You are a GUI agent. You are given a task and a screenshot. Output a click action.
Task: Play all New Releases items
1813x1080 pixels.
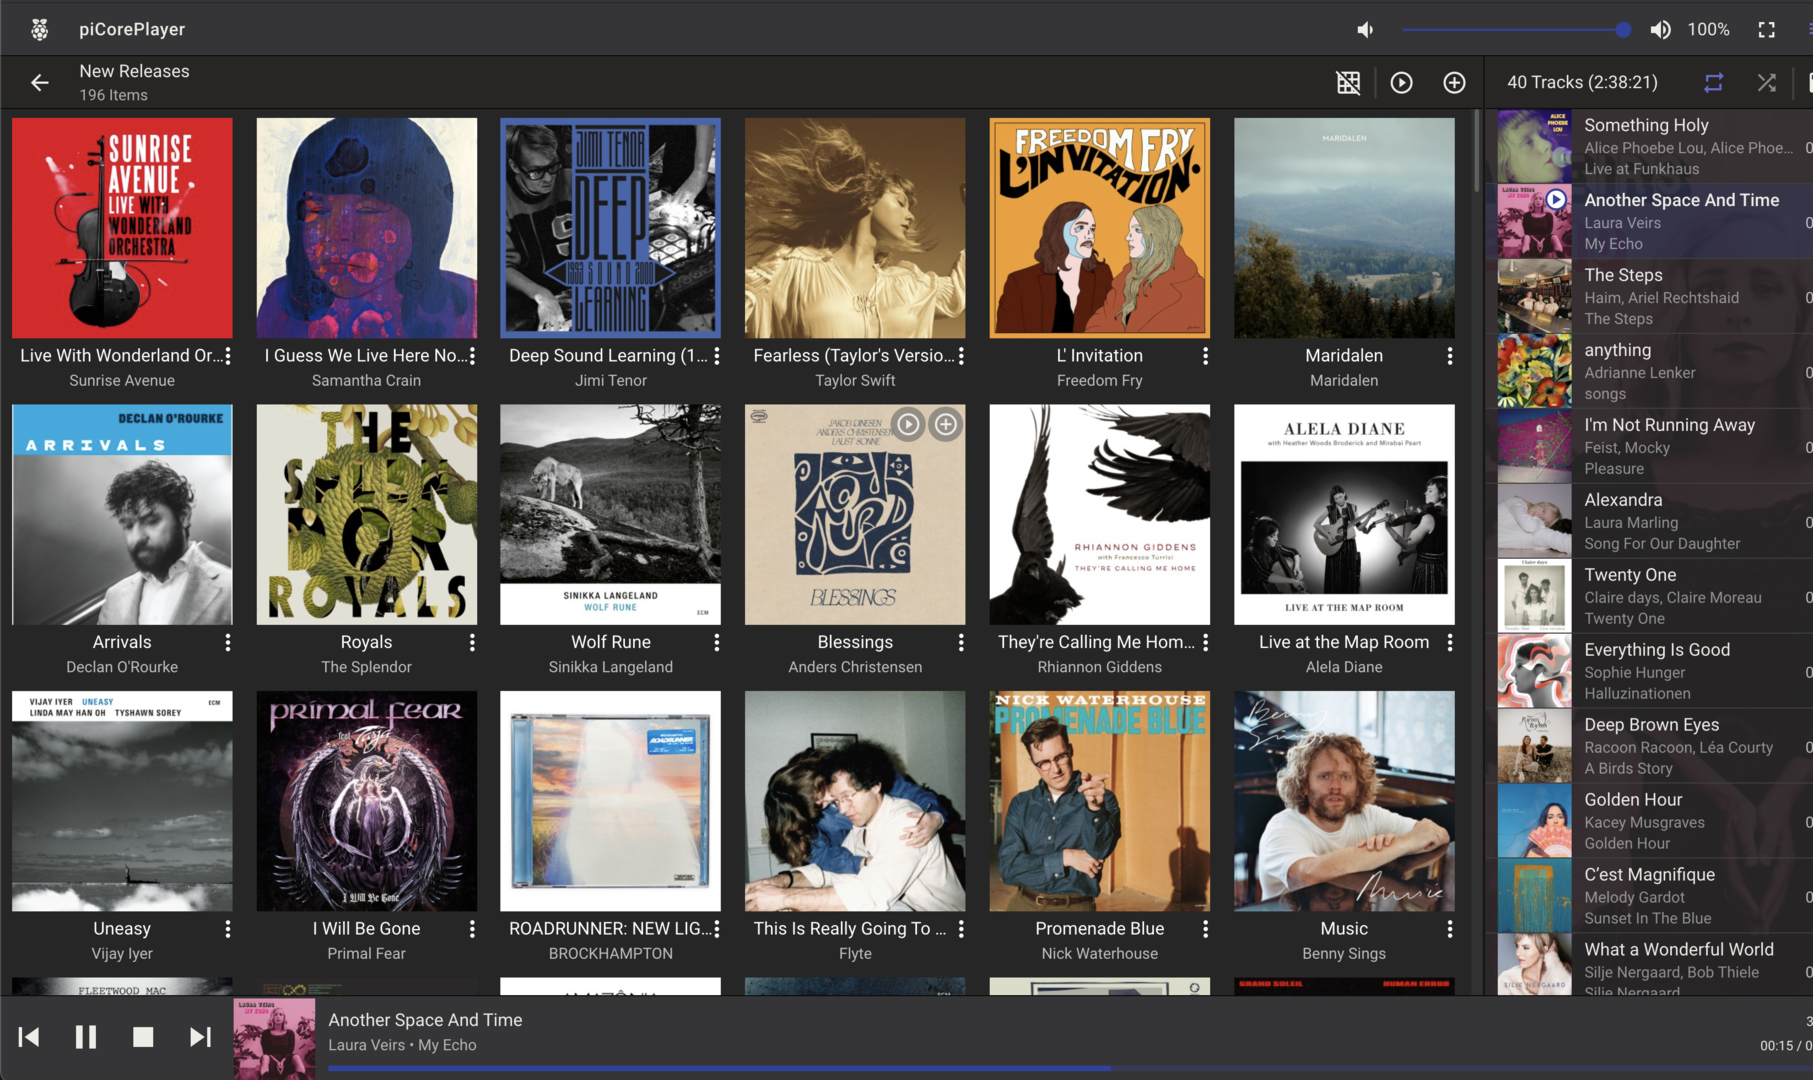pyautogui.click(x=1401, y=83)
